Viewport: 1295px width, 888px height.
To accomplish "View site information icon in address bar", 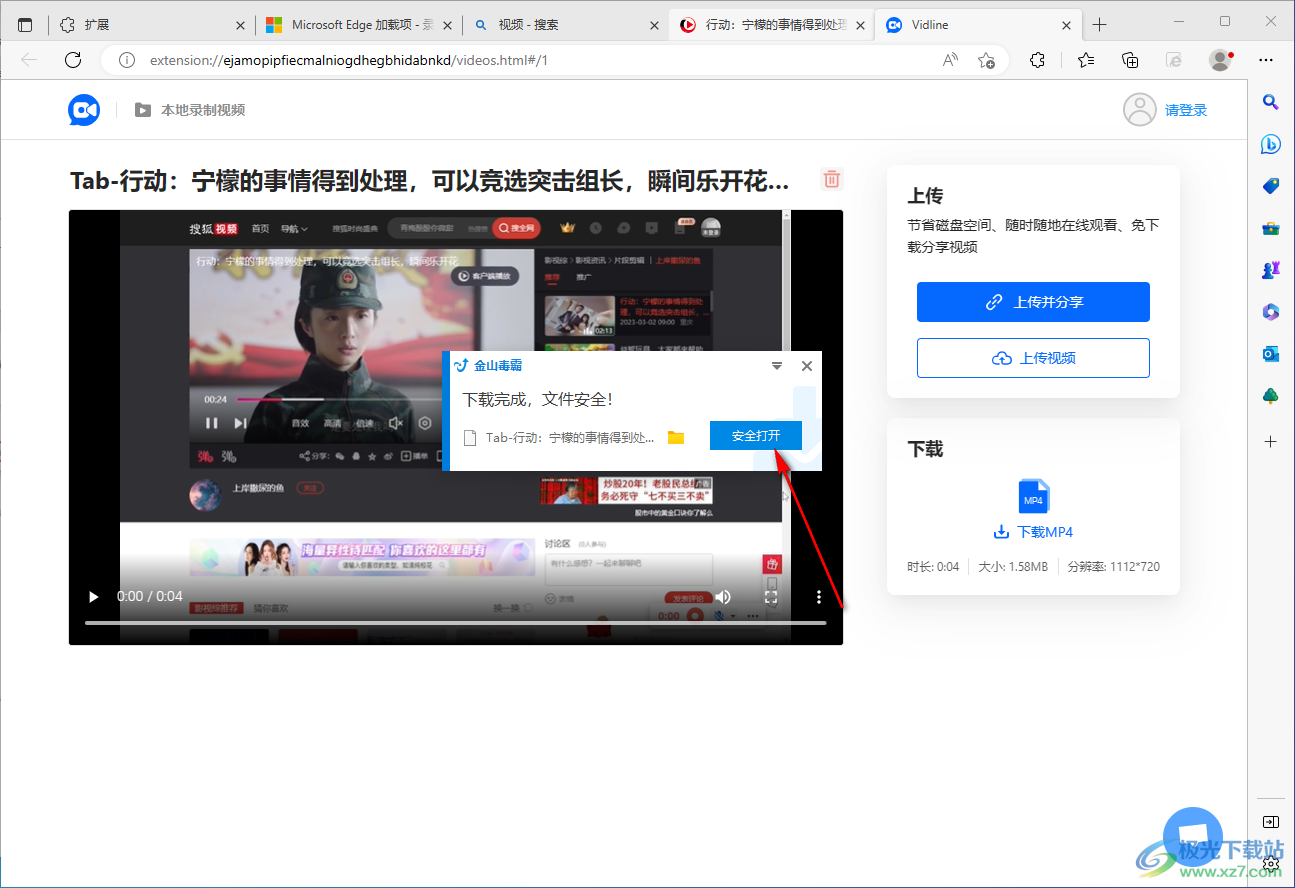I will [x=127, y=60].
